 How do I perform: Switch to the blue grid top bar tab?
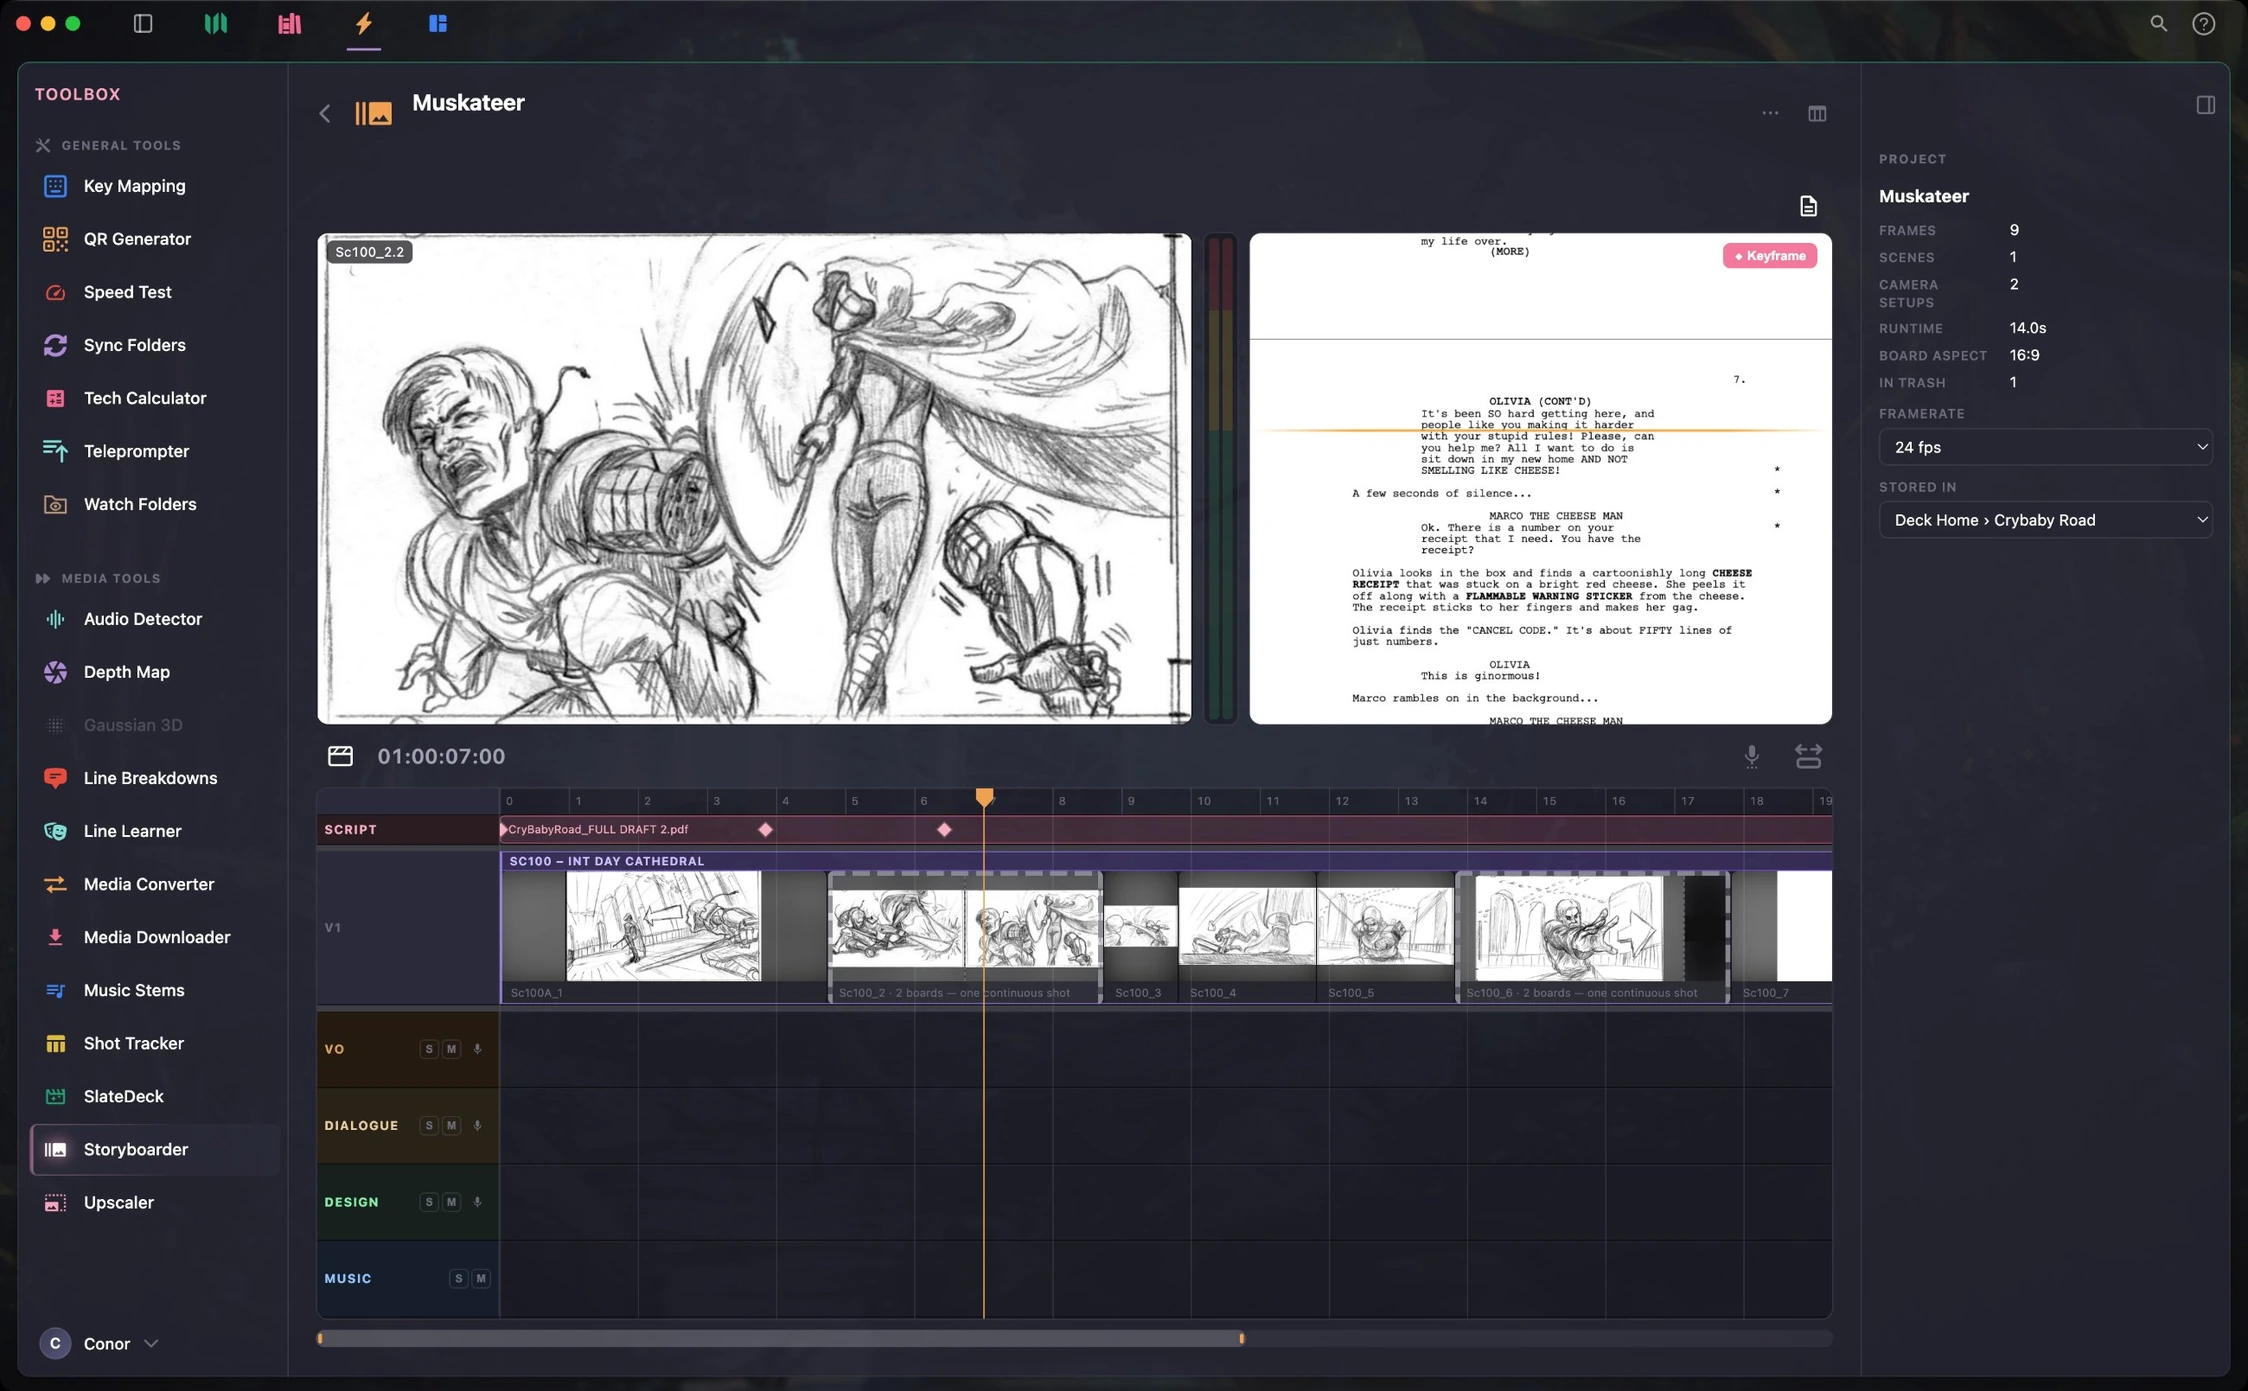438,23
